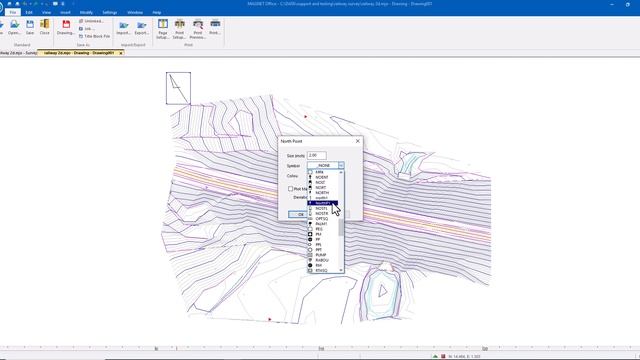Click the Job save-as option

pyautogui.click(x=87, y=29)
